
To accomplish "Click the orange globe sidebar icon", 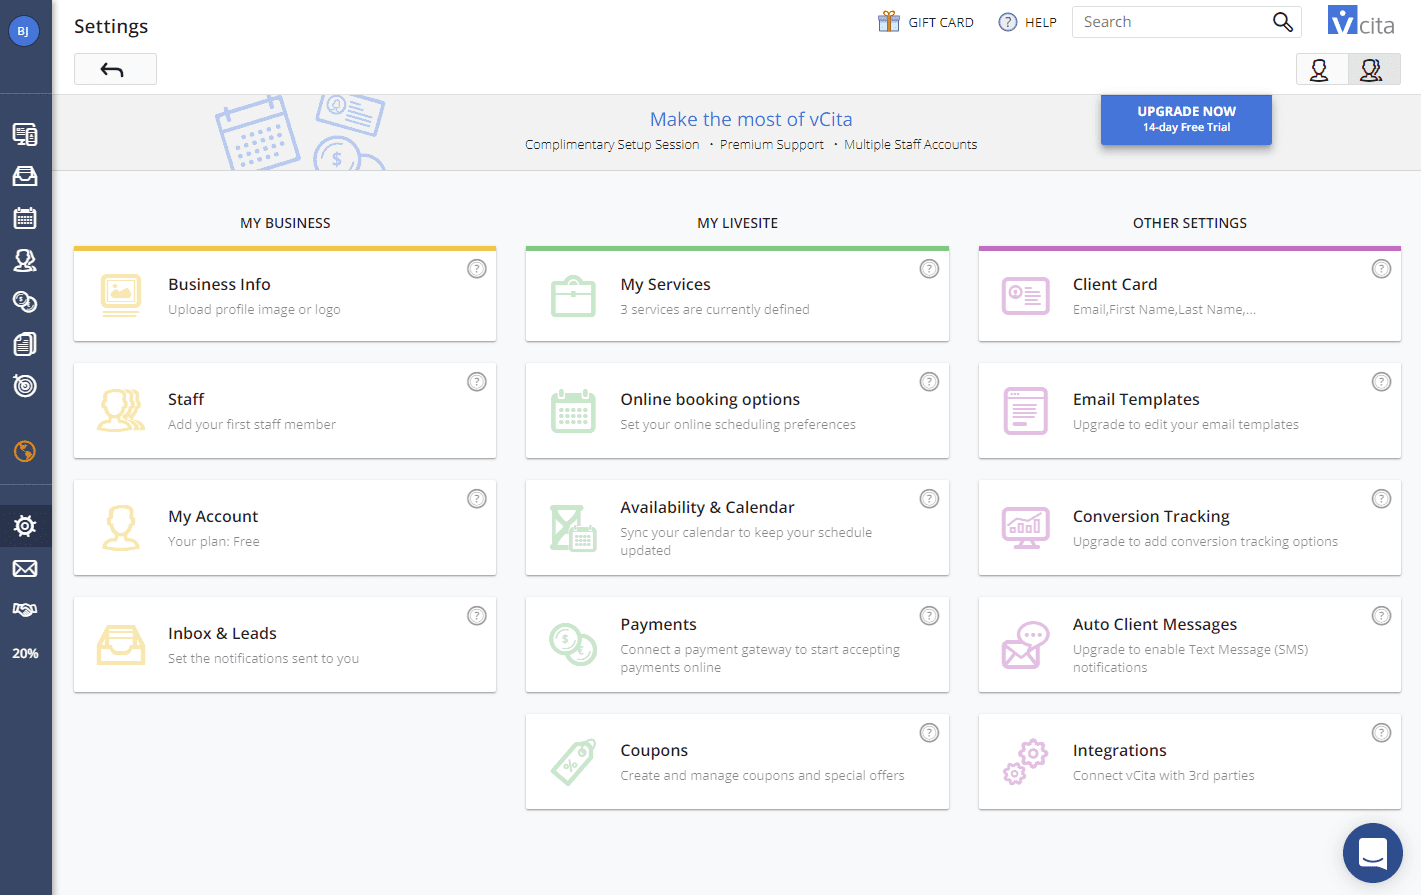I will tap(25, 452).
